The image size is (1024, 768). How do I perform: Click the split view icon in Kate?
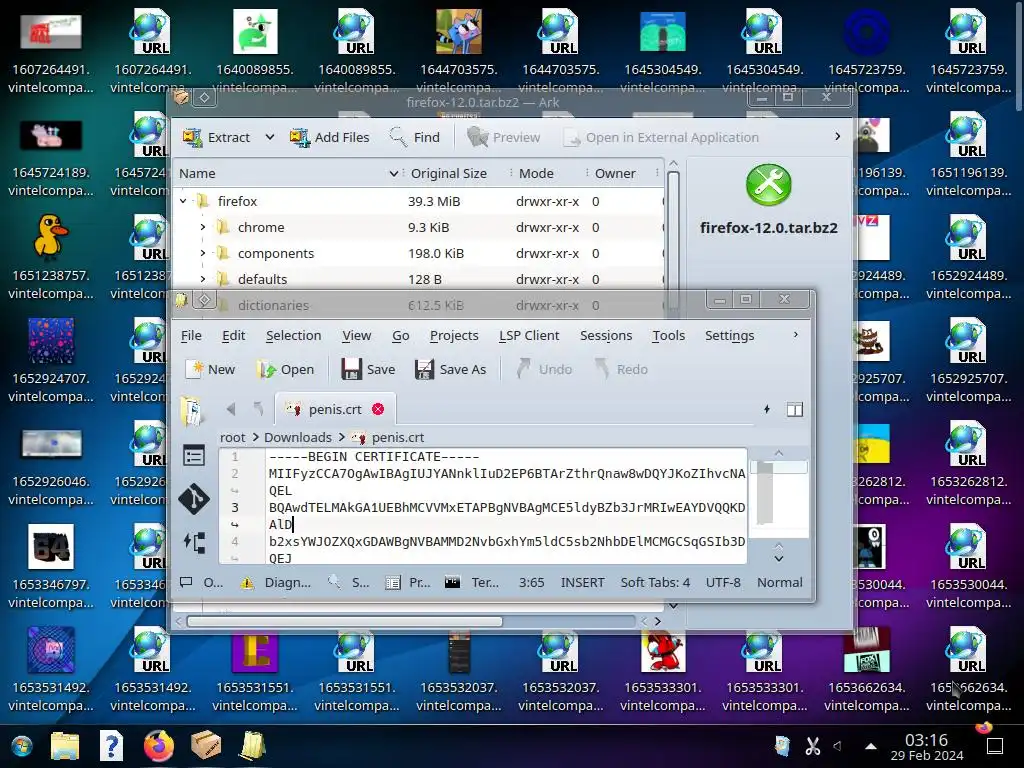coord(795,409)
